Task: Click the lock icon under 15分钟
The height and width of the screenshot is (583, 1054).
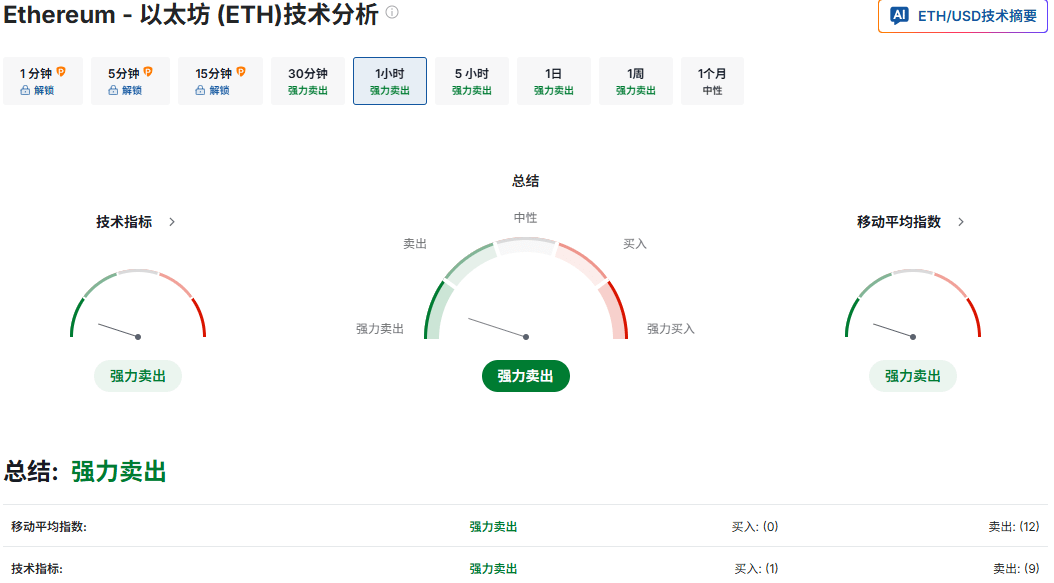Action: 200,90
